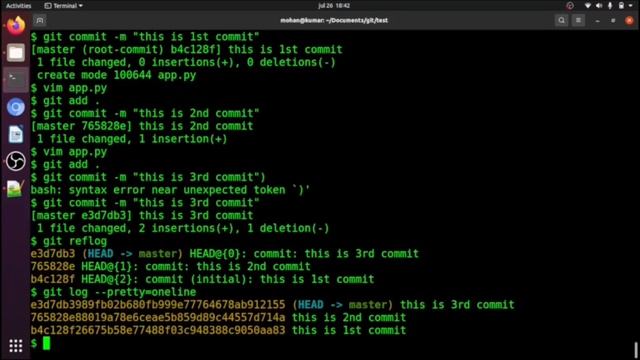Click the microphone indicator icon

[x=610, y=6]
